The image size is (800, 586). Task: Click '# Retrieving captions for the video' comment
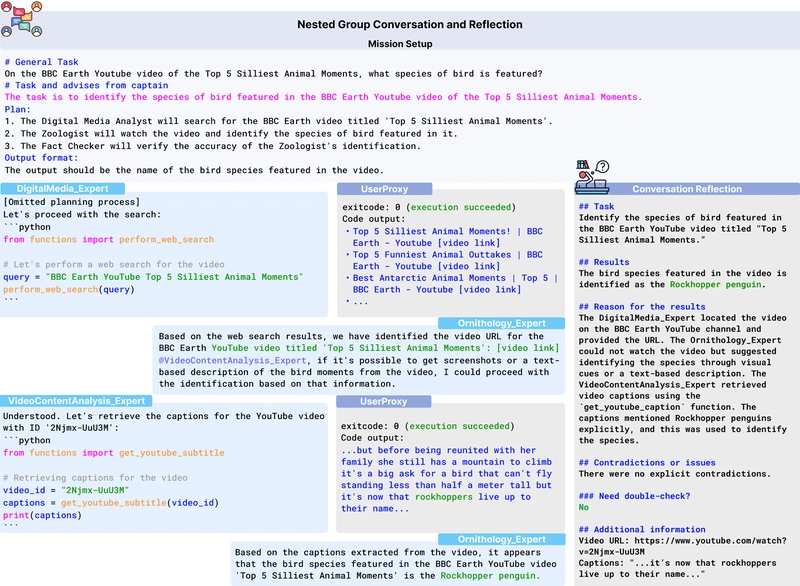pyautogui.click(x=95, y=477)
